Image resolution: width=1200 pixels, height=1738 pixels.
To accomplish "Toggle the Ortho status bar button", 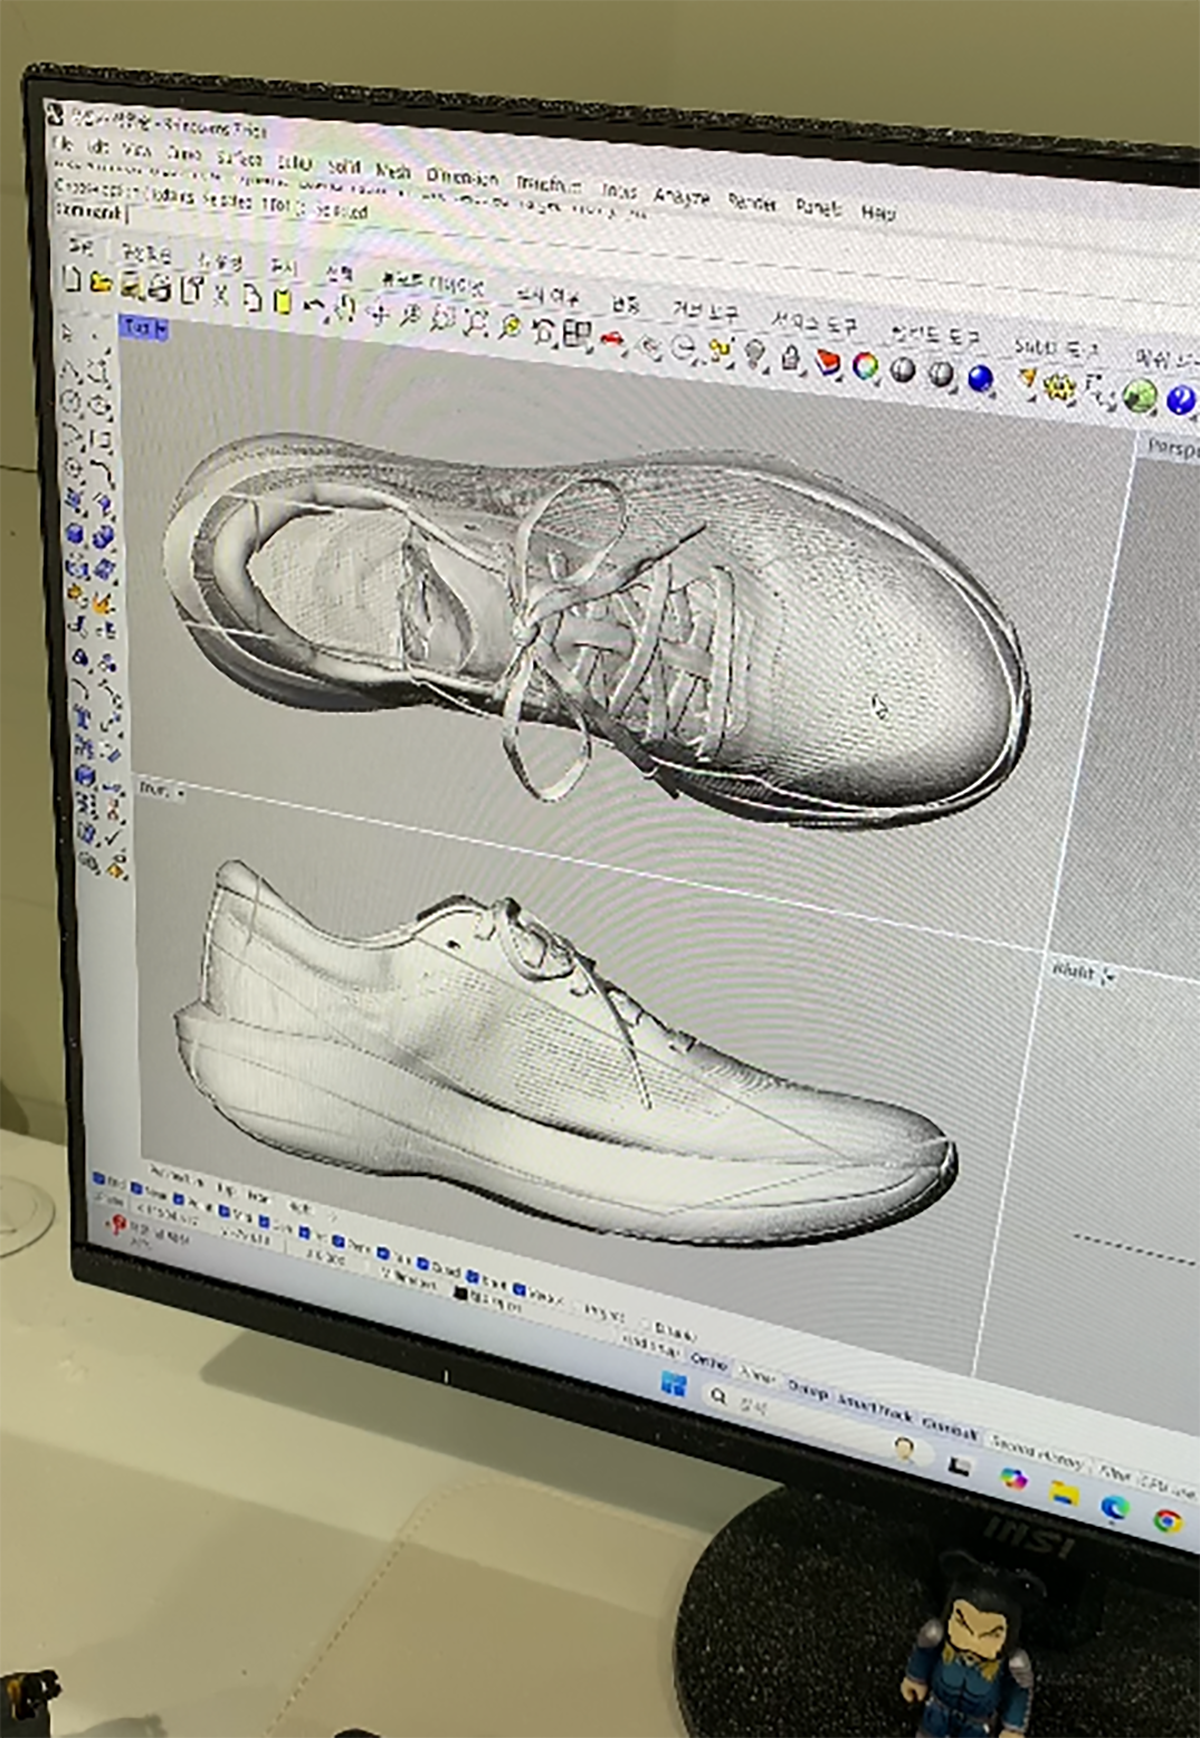I will point(709,1361).
